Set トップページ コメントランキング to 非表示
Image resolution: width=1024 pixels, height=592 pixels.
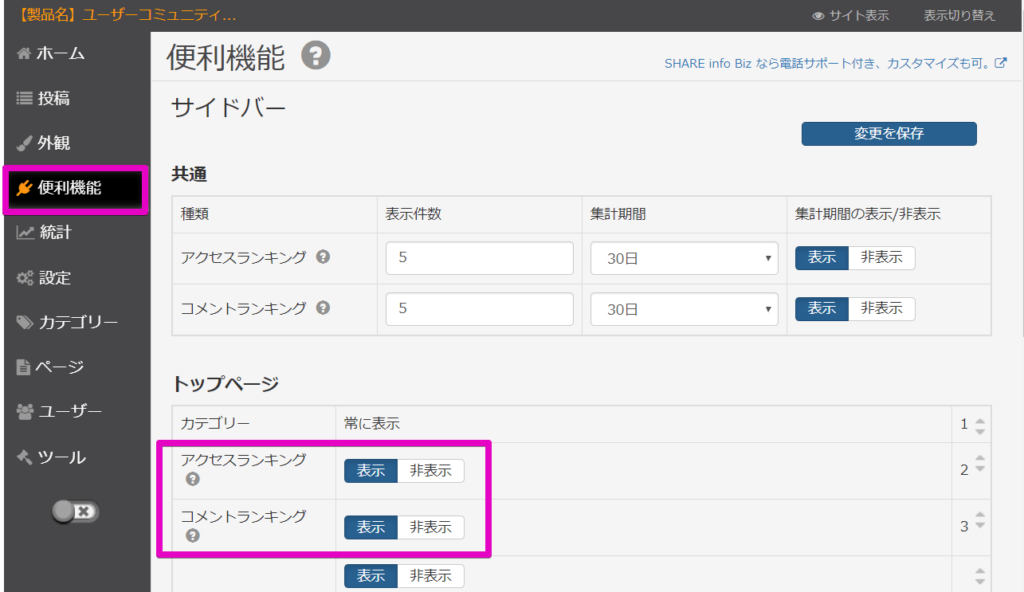[x=430, y=527]
